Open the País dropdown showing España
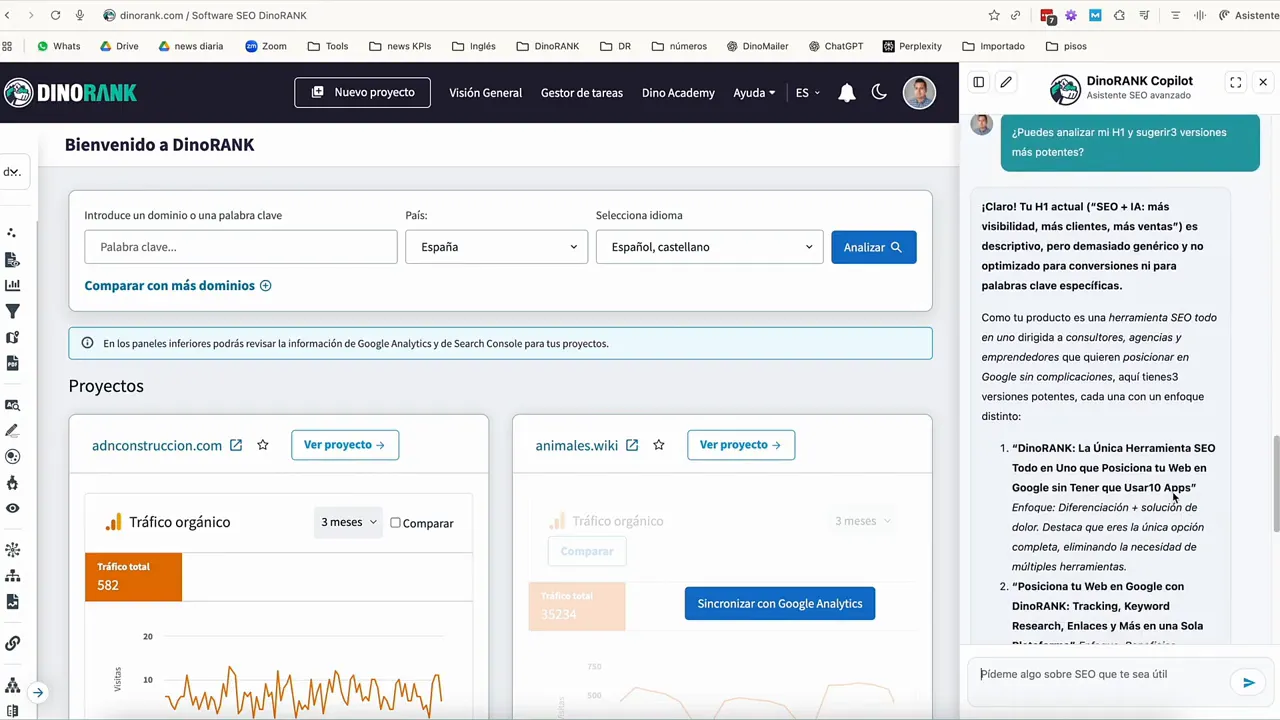Viewport: 1280px width, 720px height. point(497,247)
